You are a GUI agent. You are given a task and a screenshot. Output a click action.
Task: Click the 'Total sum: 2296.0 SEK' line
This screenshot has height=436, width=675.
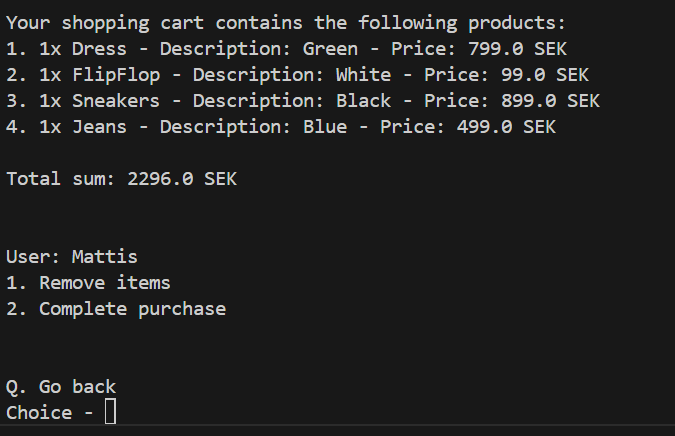click(121, 179)
